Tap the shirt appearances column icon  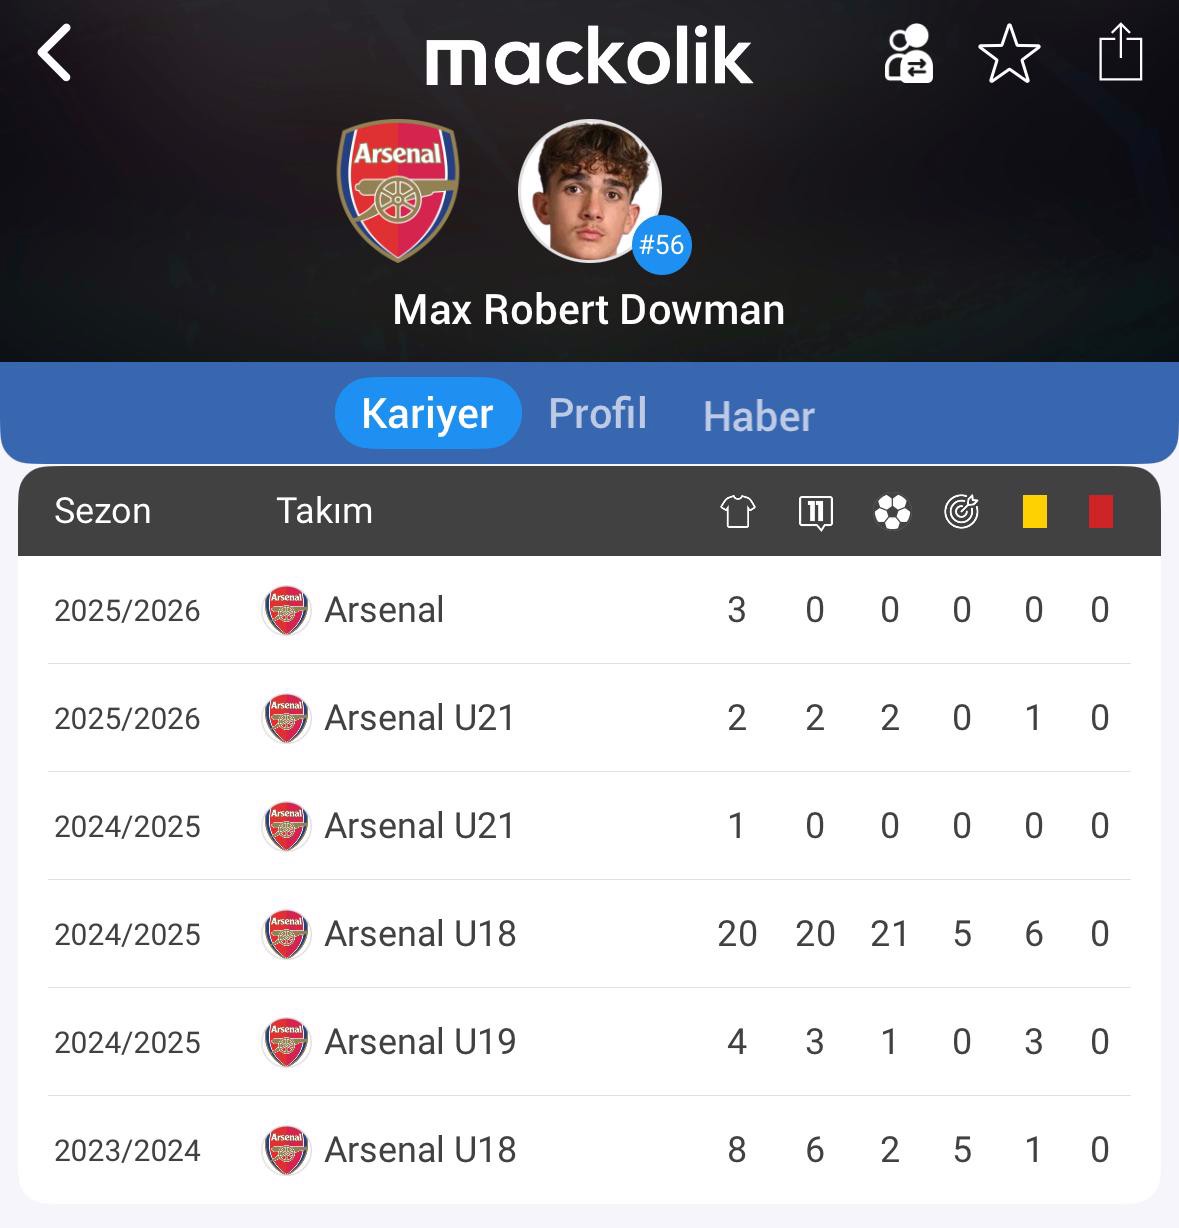(737, 512)
